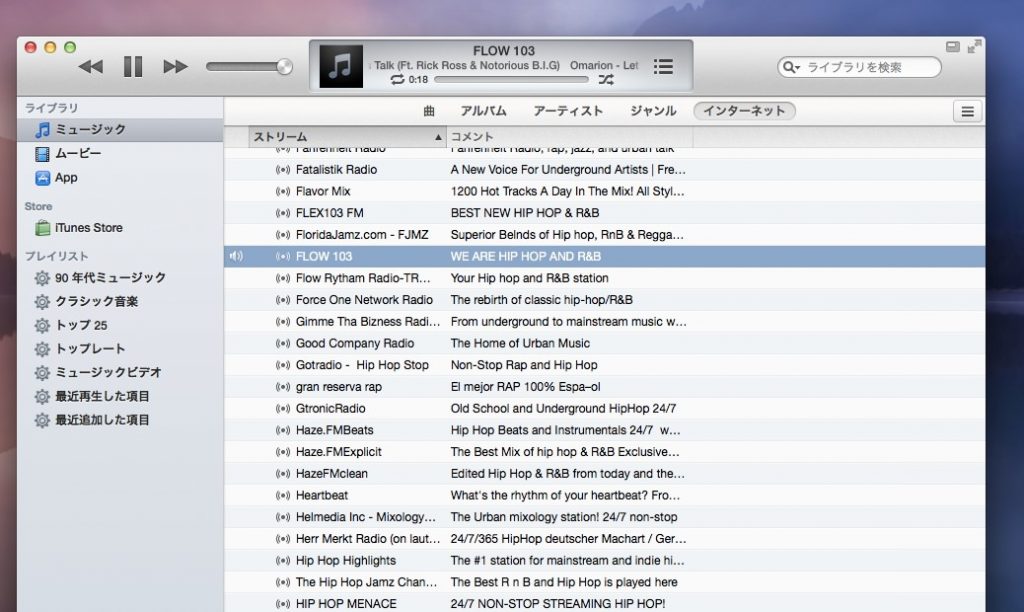Sort by the ストリーム column header
The width and height of the screenshot is (1024, 612).
347,137
